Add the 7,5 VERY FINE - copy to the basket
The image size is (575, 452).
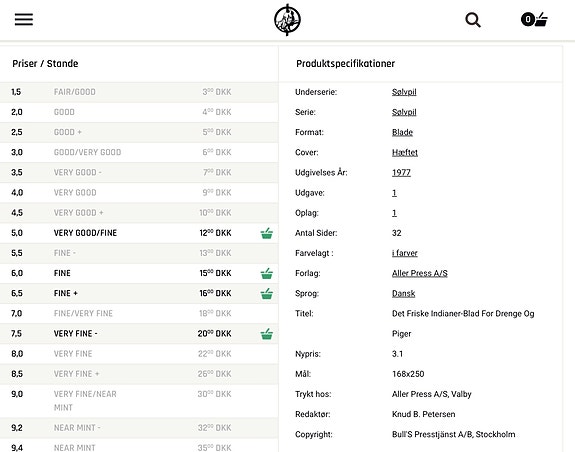pos(267,334)
